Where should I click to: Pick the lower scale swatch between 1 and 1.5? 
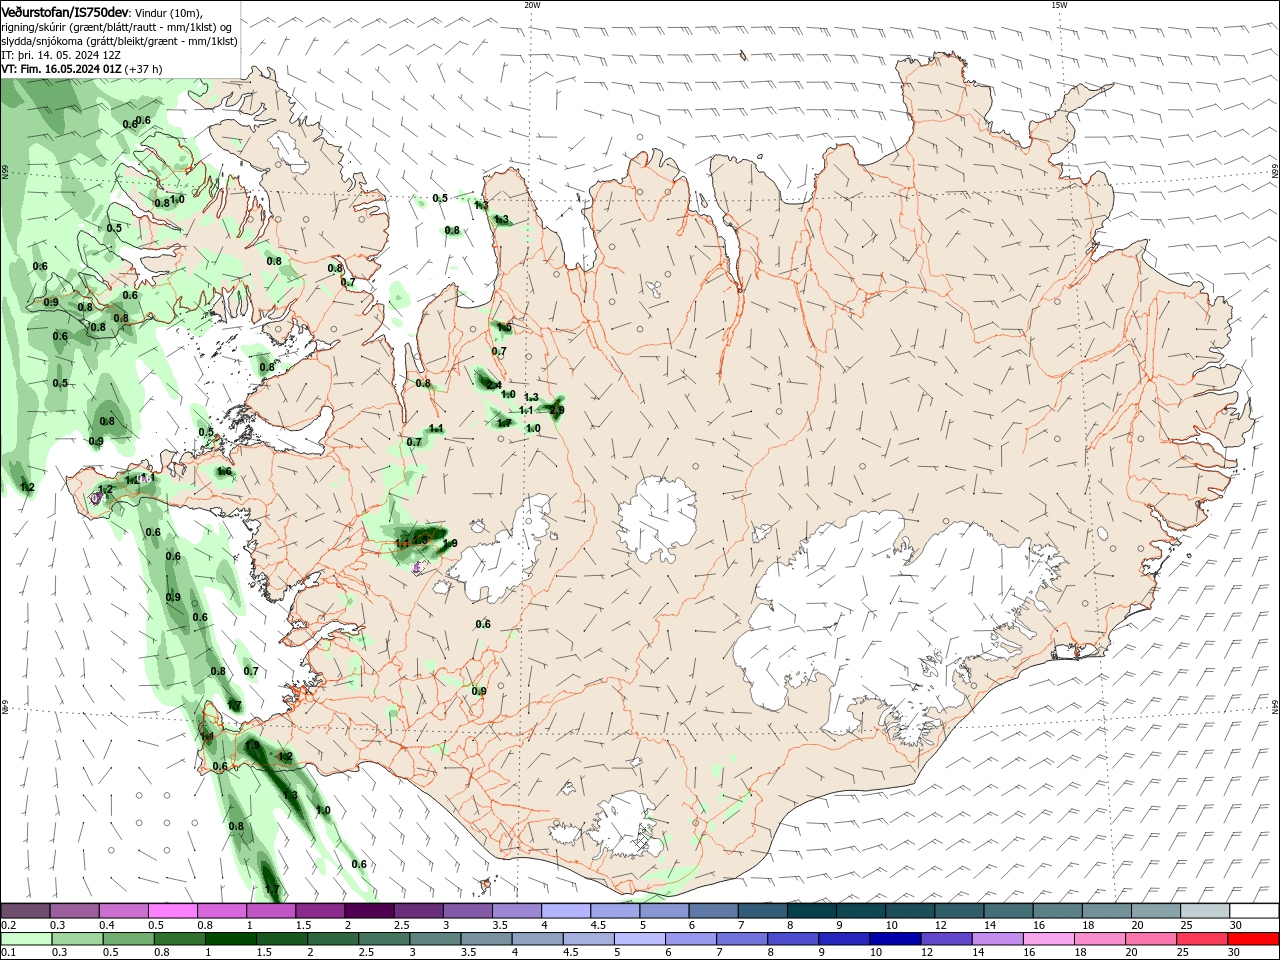(230, 939)
